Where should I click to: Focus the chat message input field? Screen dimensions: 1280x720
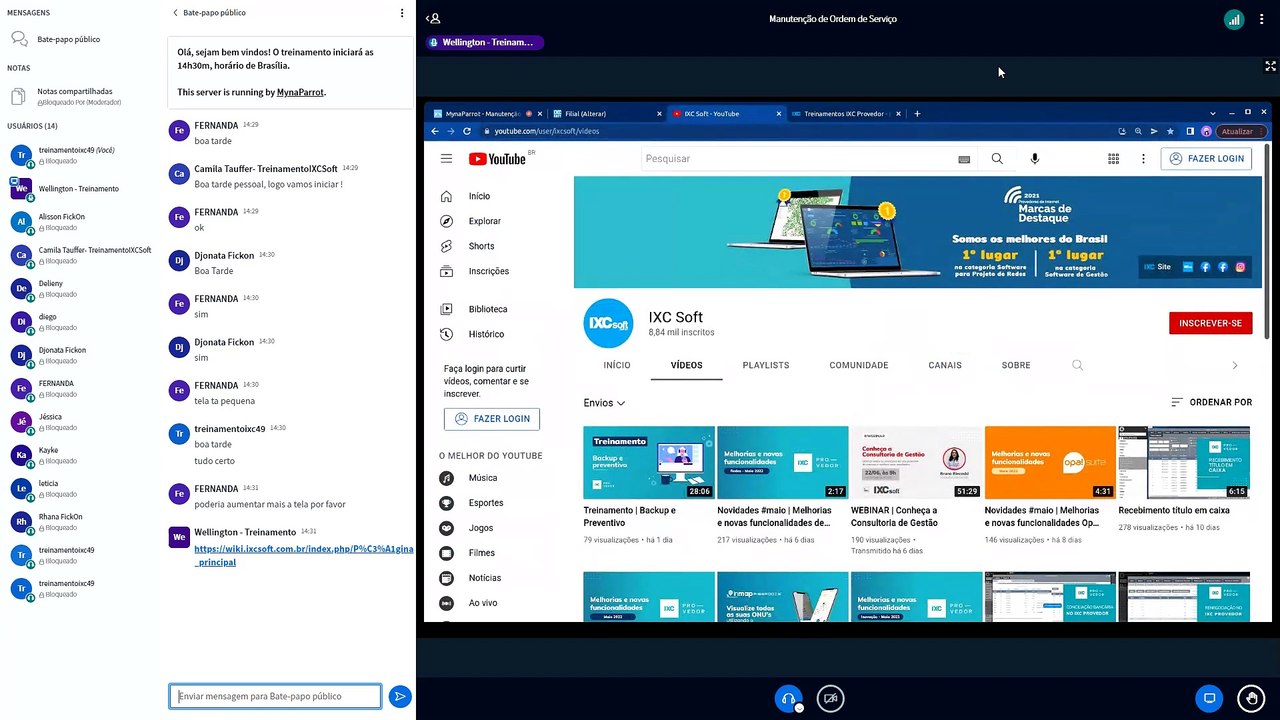coord(275,696)
